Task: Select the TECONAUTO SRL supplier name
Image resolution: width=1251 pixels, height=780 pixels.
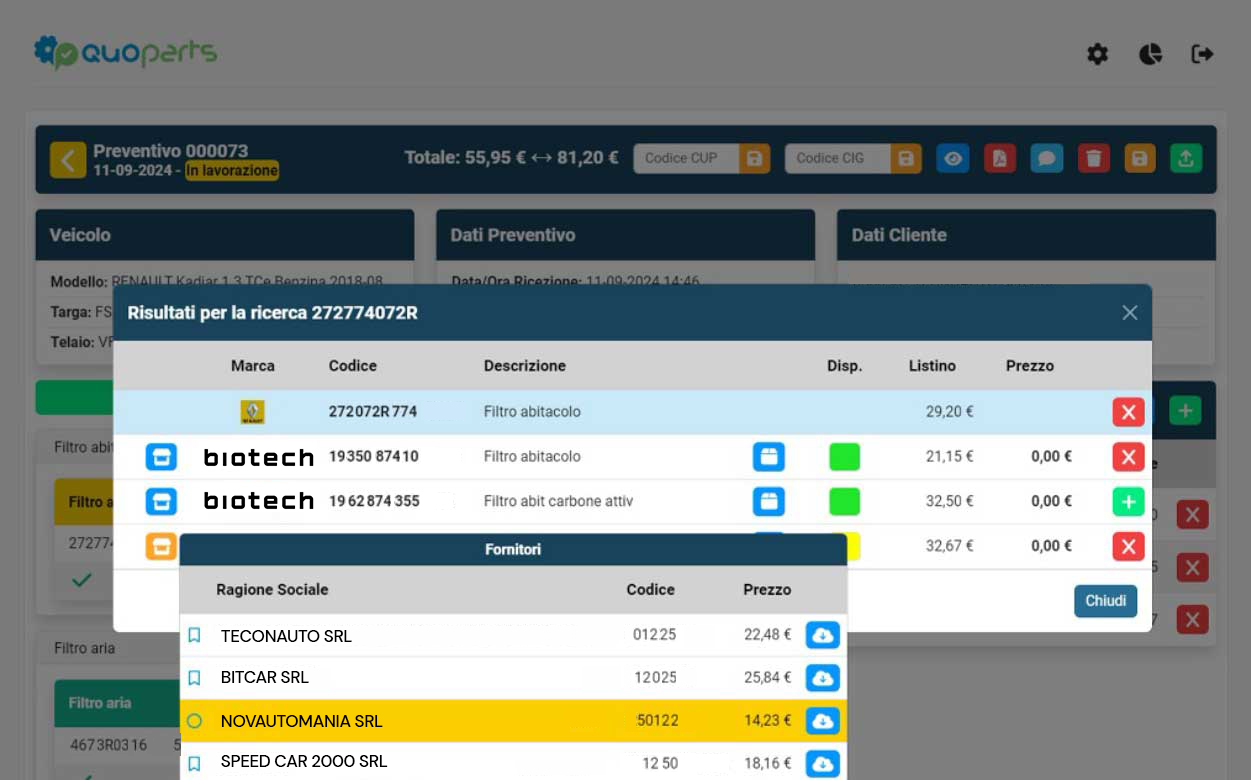Action: point(286,636)
